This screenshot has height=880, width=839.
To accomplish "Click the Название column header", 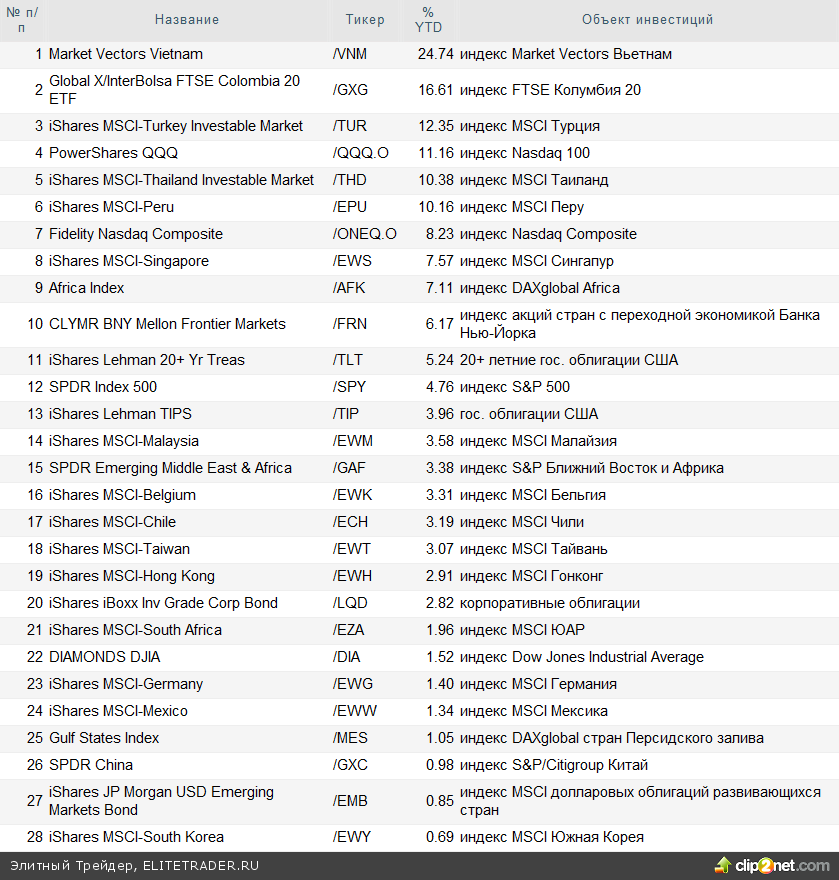I will [x=187, y=20].
